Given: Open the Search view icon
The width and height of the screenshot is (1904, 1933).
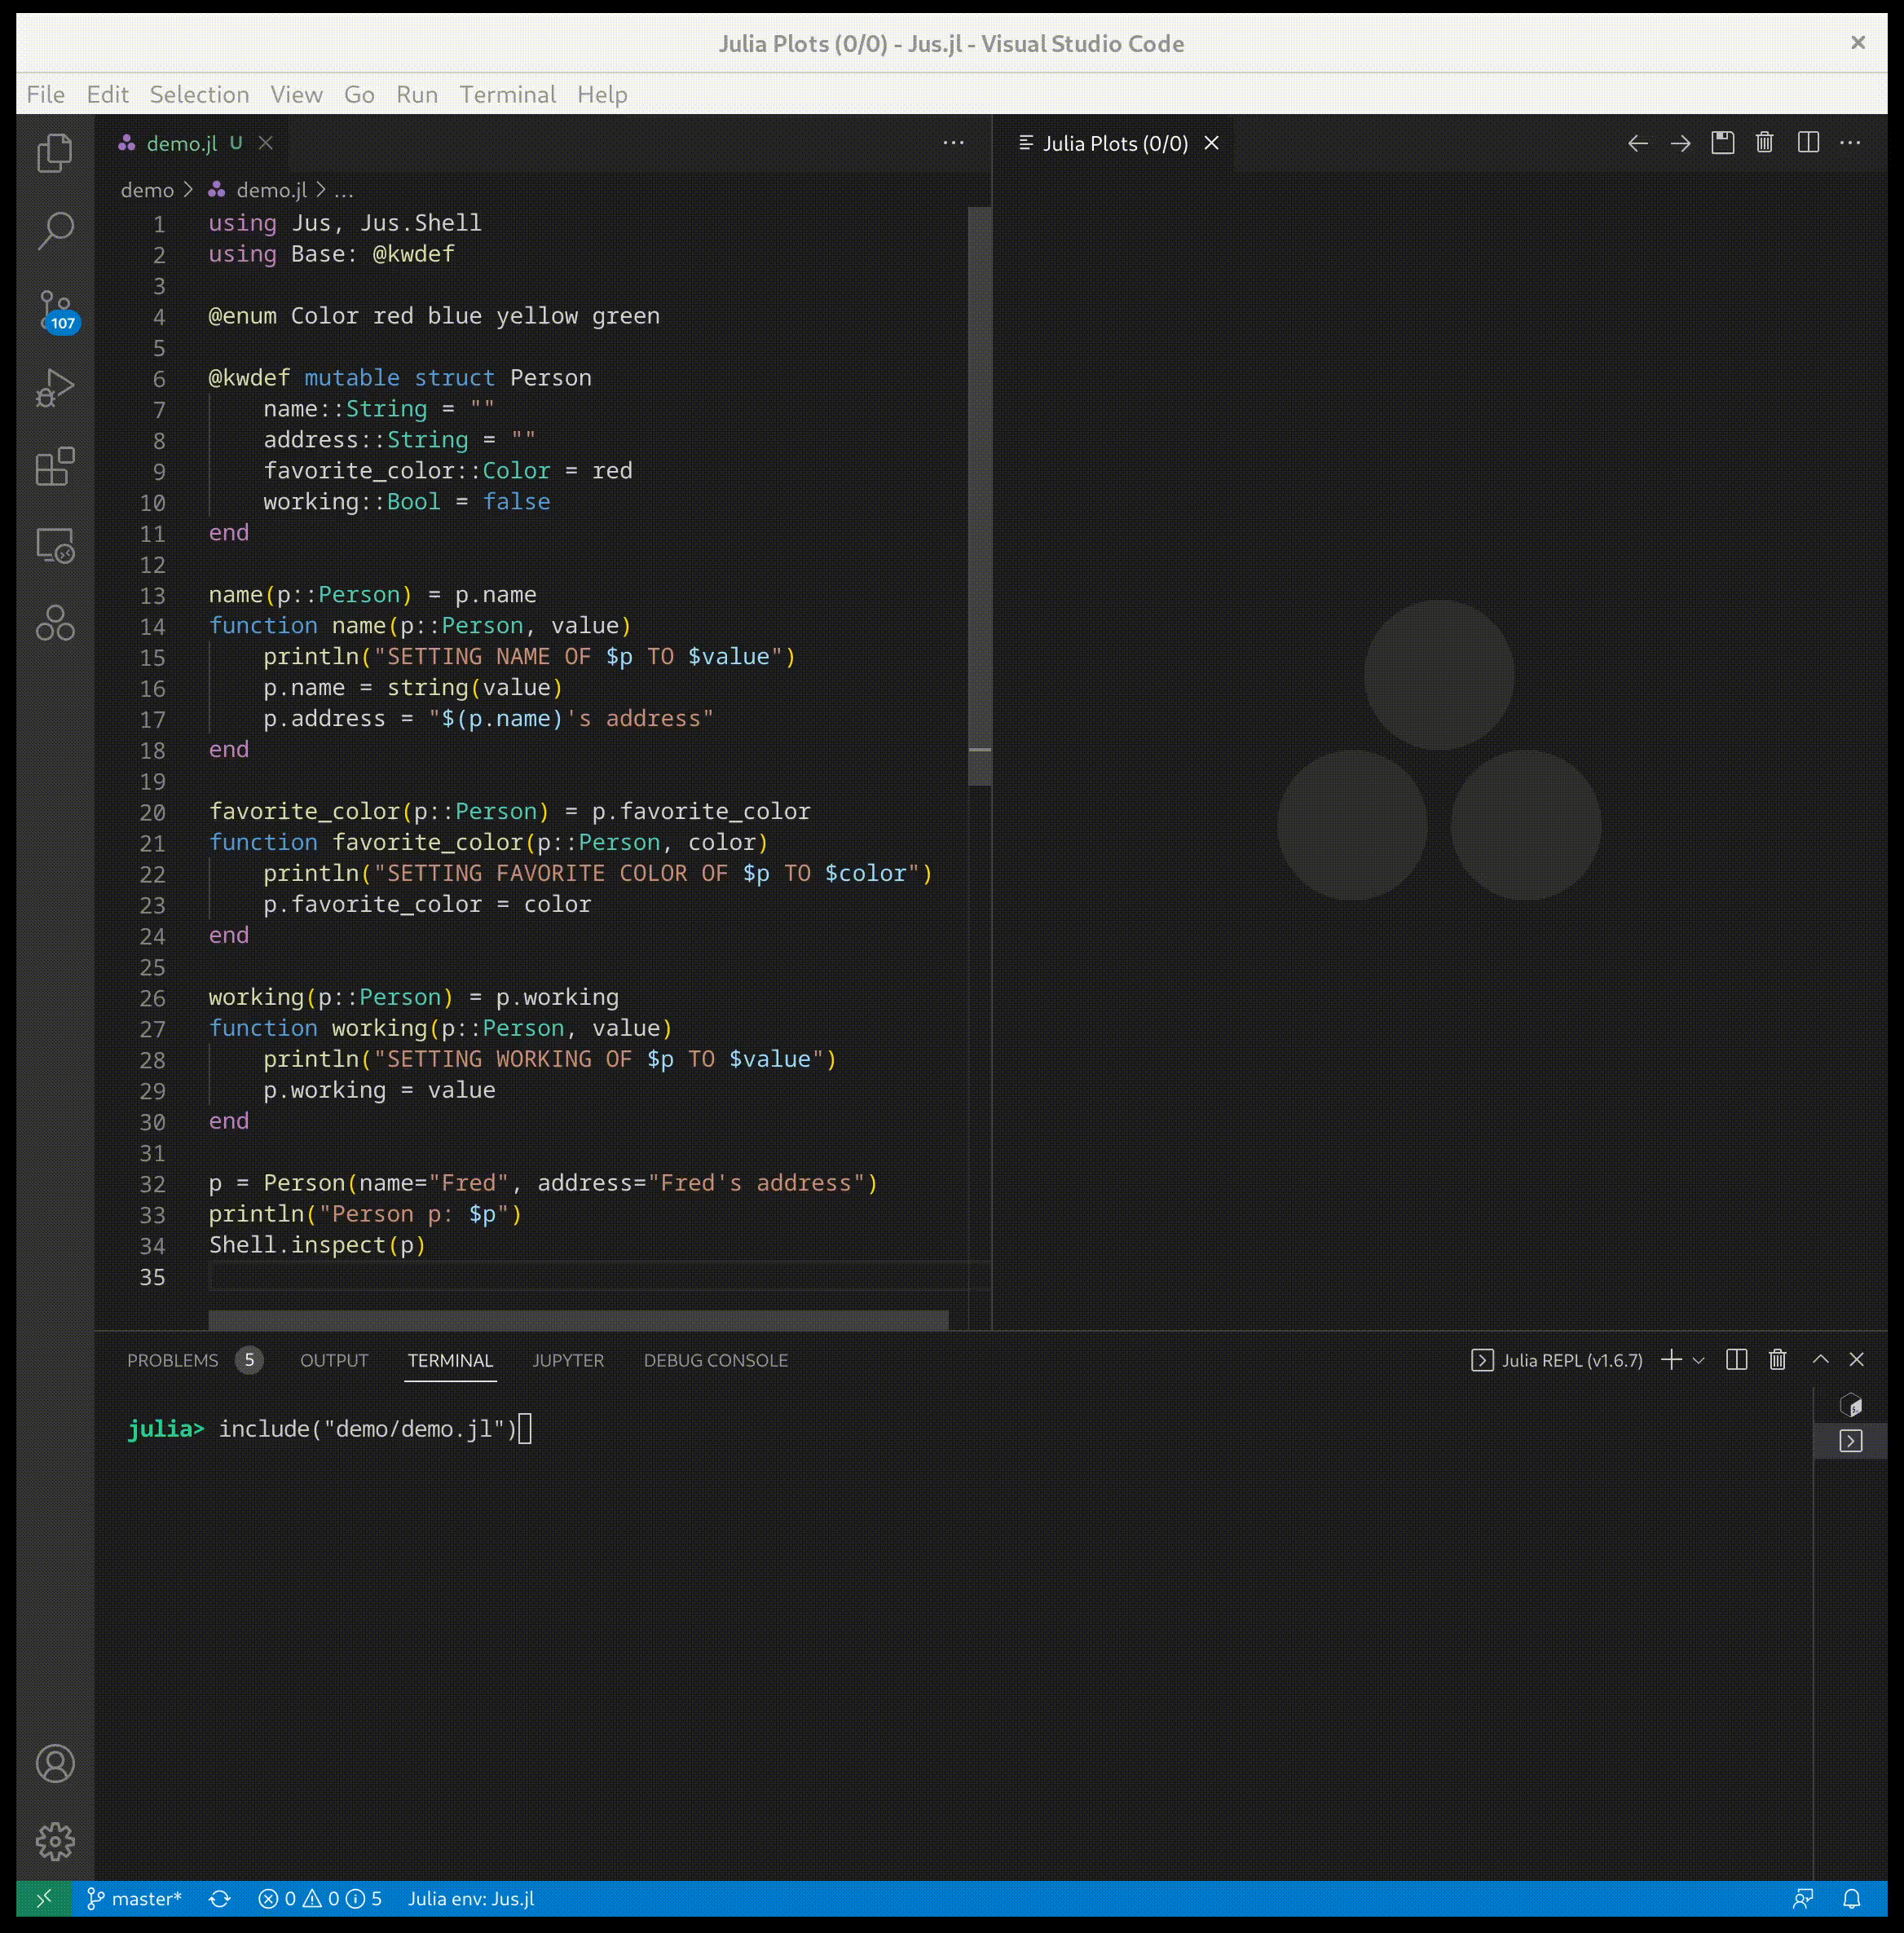Looking at the screenshot, I should click(55, 231).
